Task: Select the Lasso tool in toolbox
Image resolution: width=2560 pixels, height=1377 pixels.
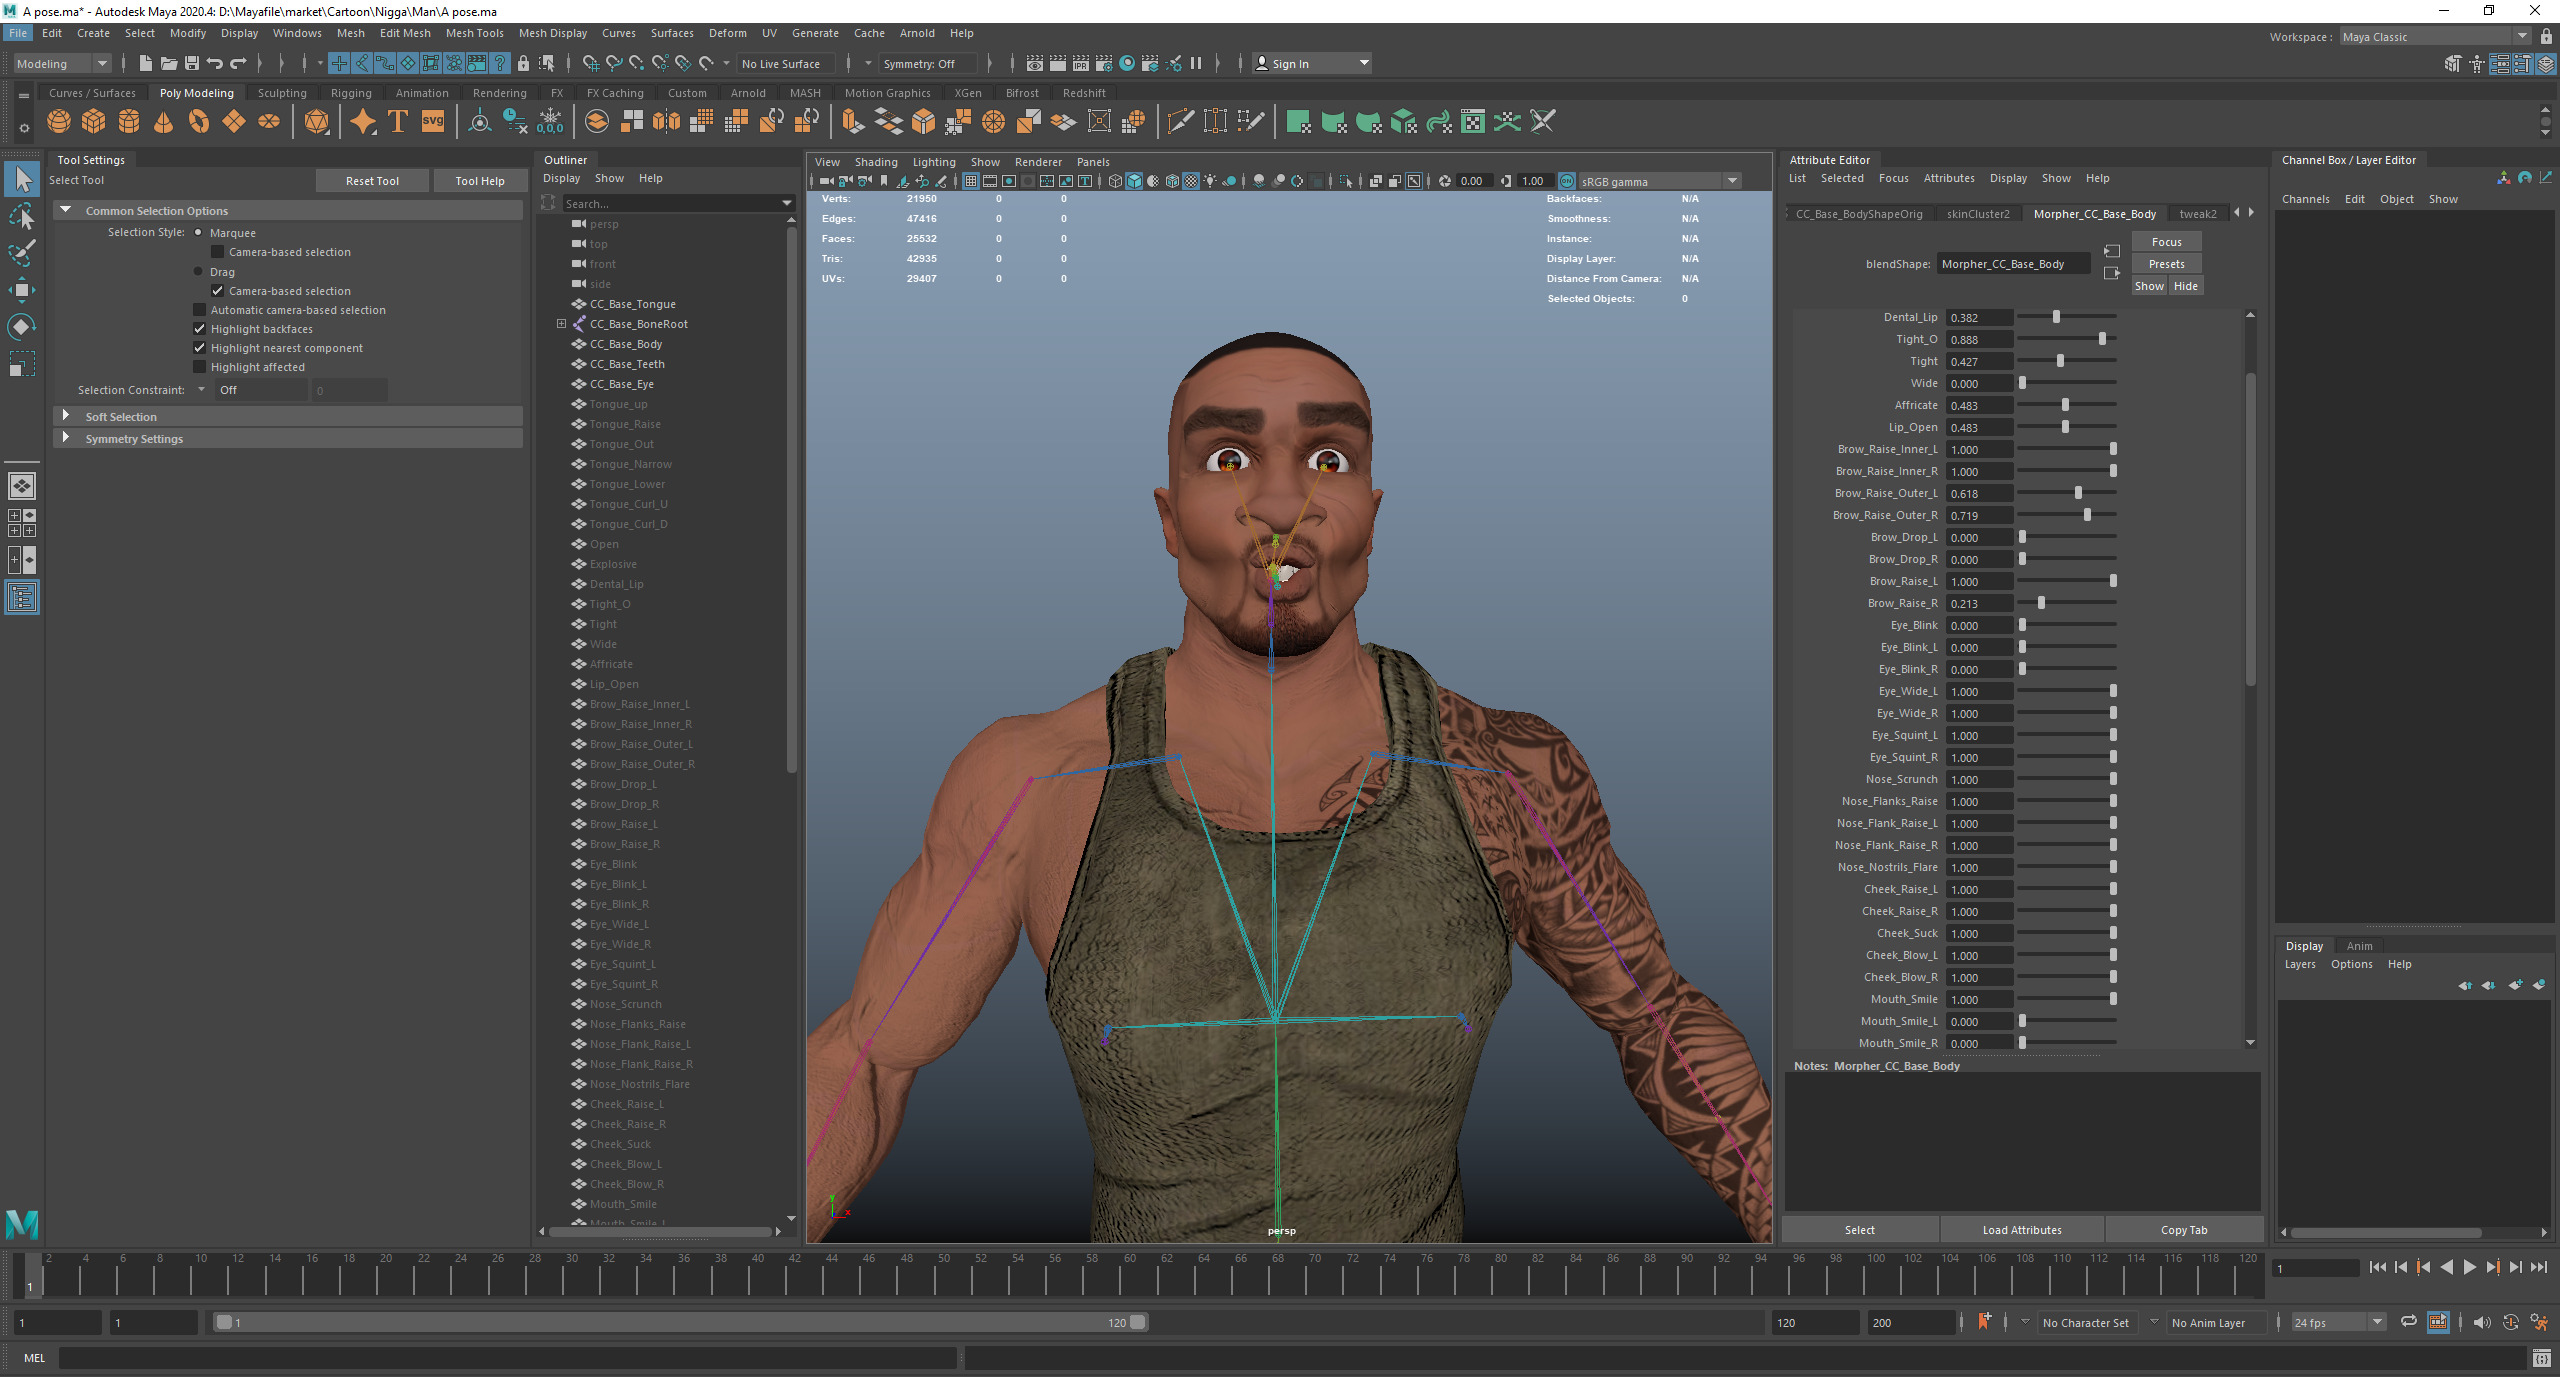Action: coord(22,216)
